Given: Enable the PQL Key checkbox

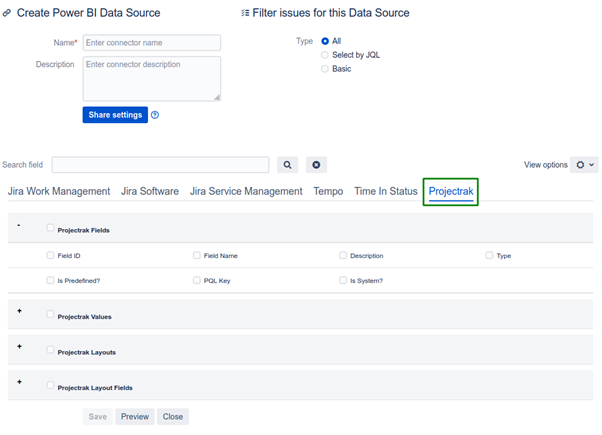Looking at the screenshot, I should (197, 280).
